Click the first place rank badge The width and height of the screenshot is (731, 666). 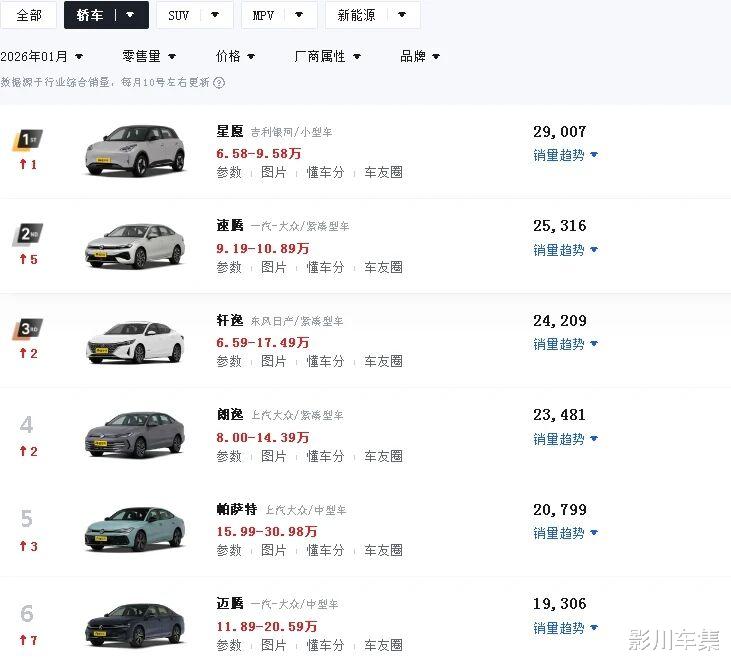tap(27, 140)
